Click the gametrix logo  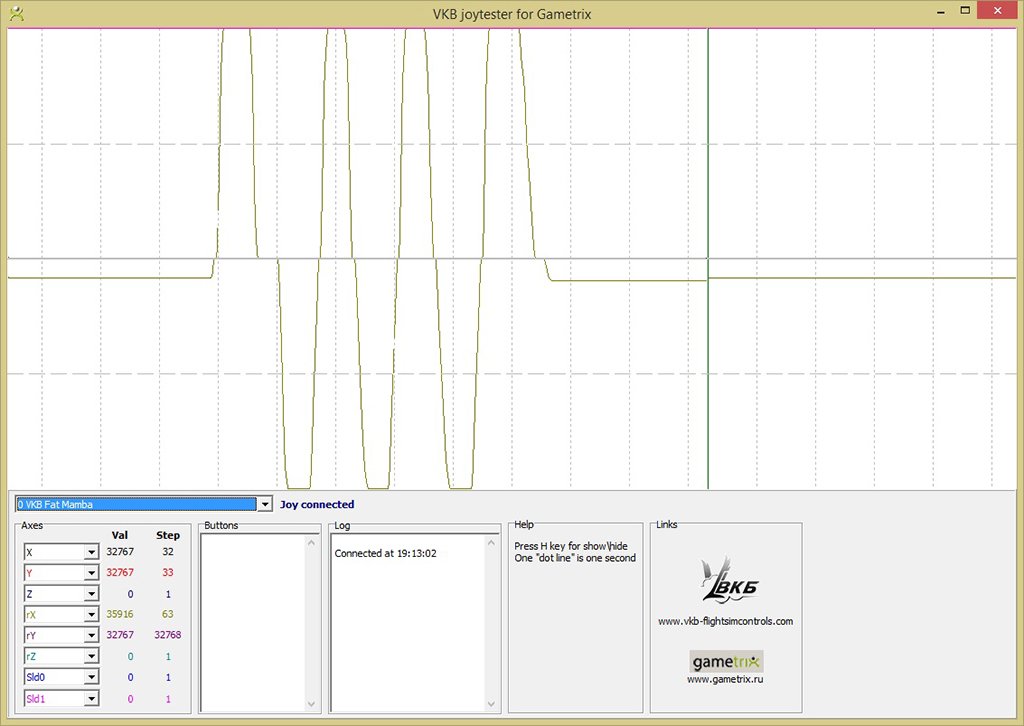[726, 661]
